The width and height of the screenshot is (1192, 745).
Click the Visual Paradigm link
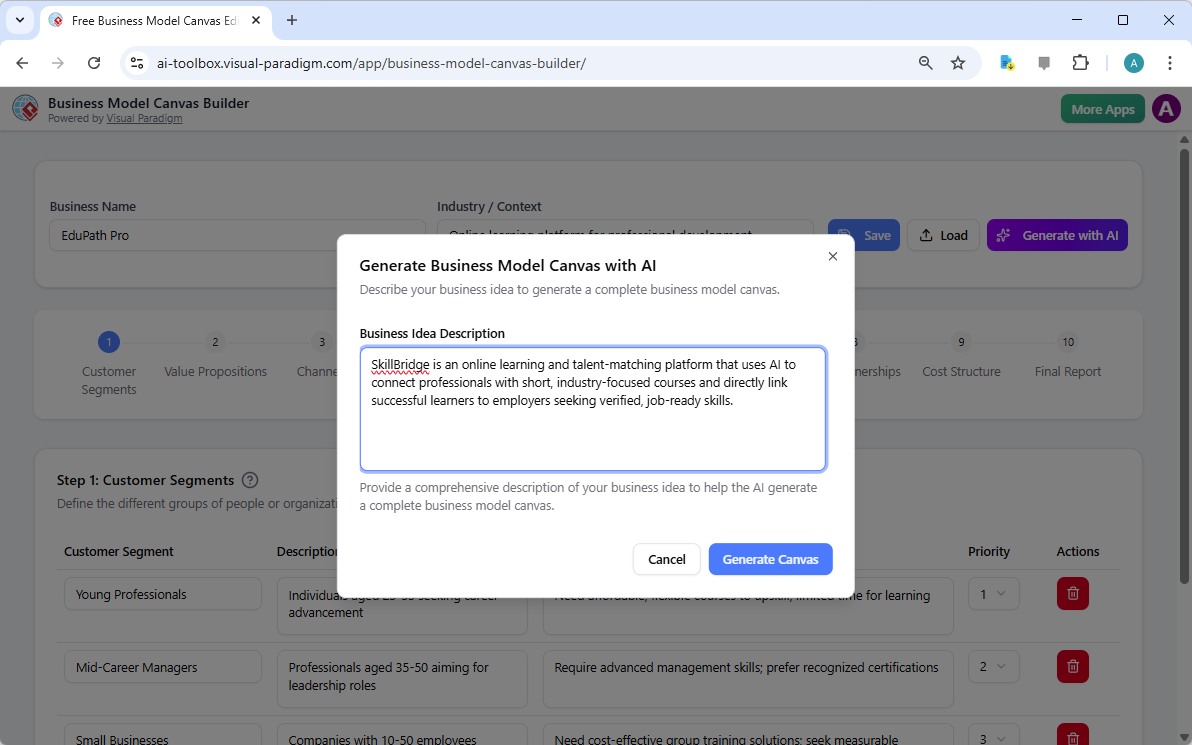[144, 118]
